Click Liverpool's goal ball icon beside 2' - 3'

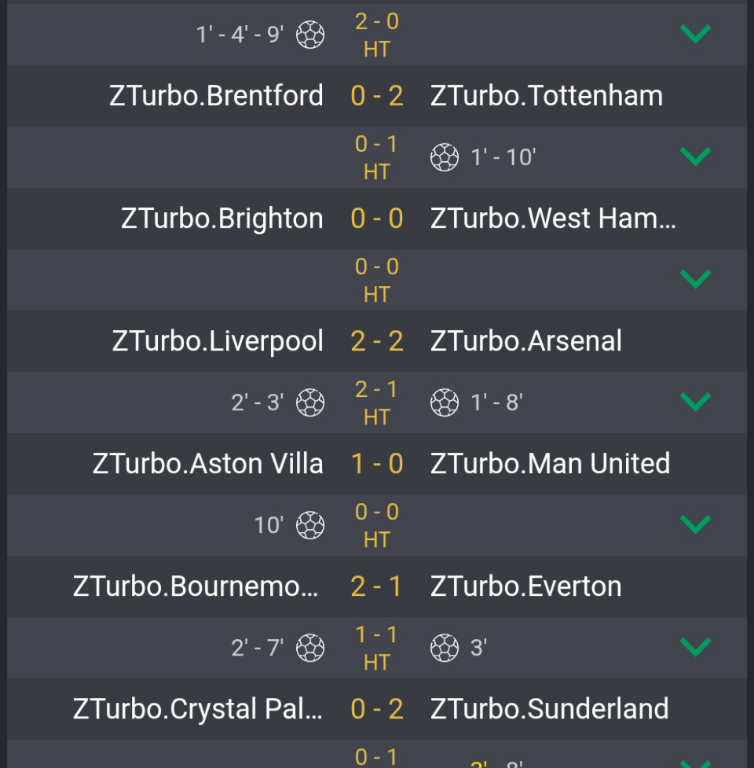click(x=310, y=403)
